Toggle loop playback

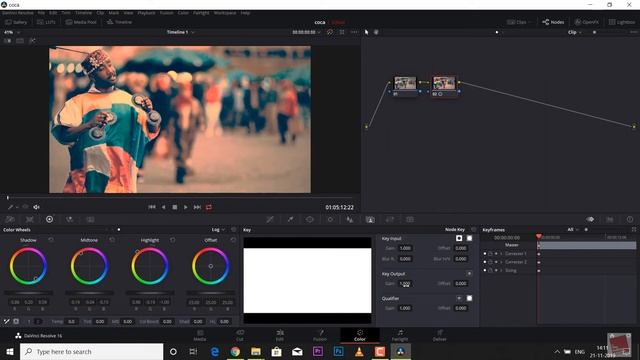(209, 207)
